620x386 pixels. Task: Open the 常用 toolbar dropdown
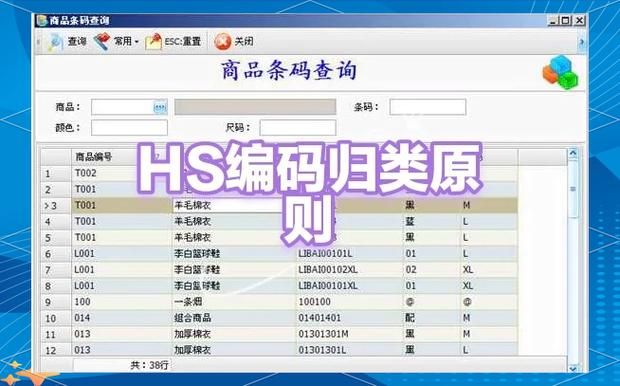(x=136, y=42)
